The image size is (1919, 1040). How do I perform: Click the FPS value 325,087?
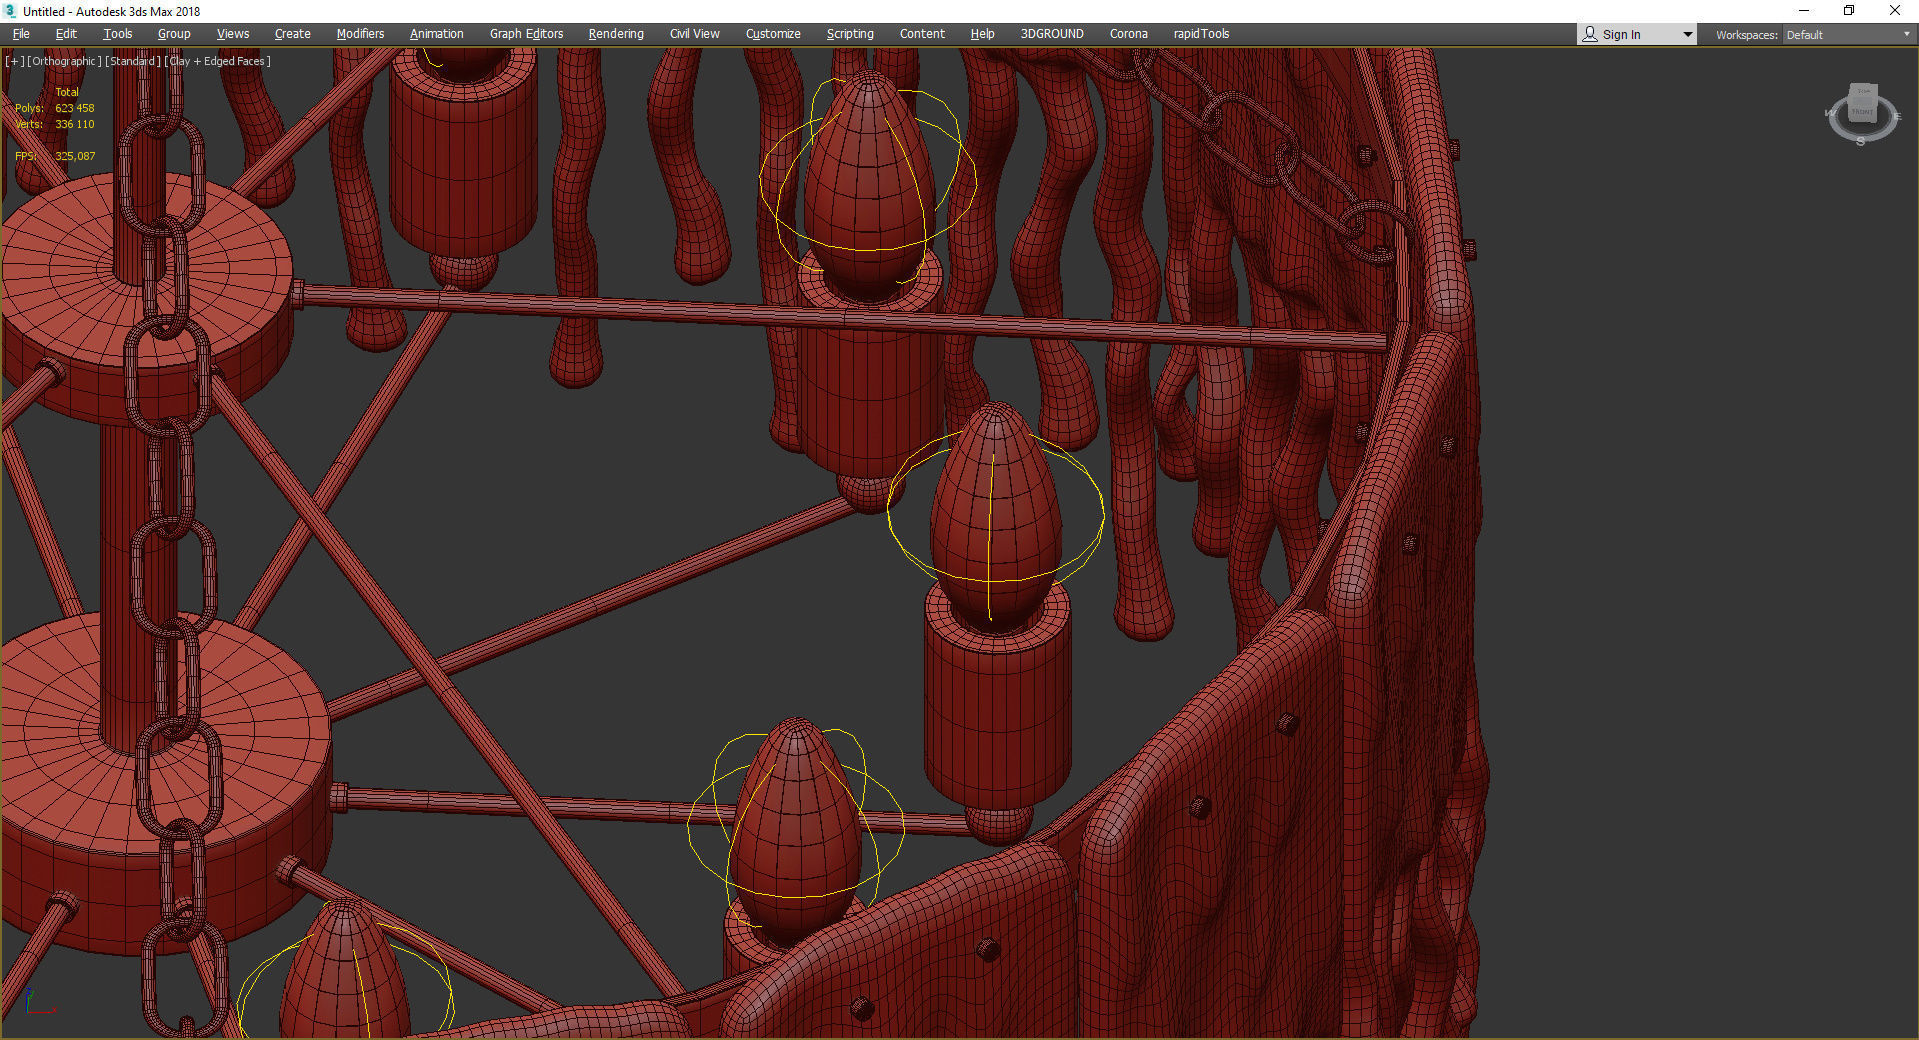coord(76,156)
